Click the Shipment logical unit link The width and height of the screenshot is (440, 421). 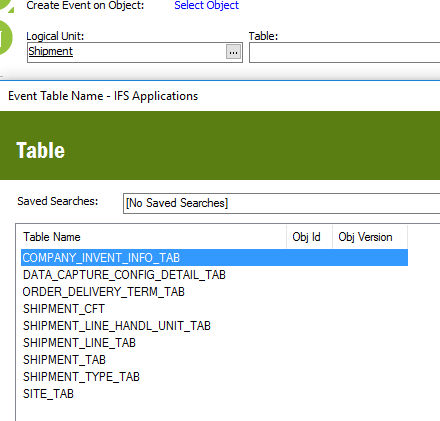pos(50,51)
